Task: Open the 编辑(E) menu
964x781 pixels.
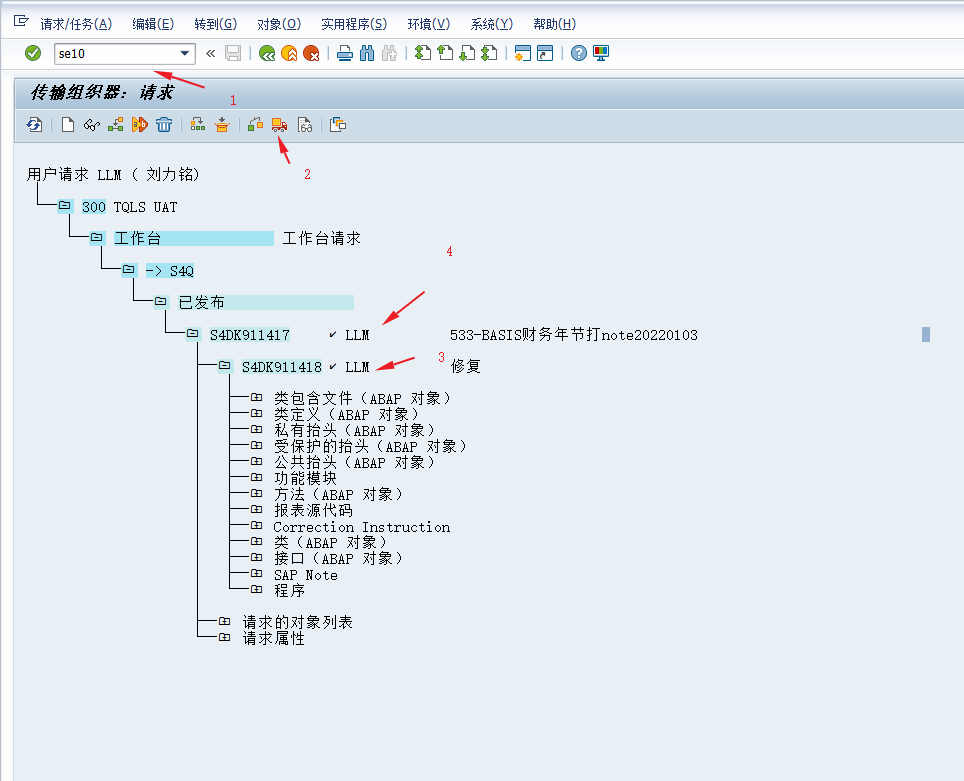Action: [153, 24]
